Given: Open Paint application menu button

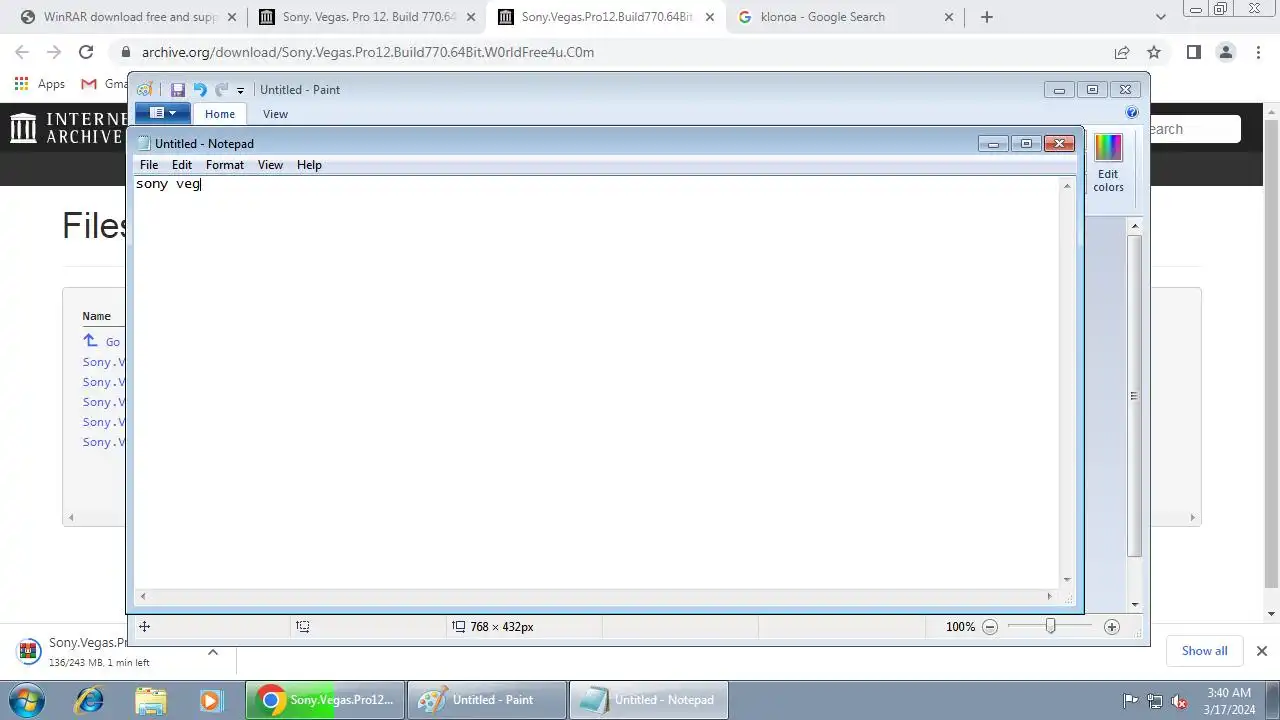Looking at the screenshot, I should (x=162, y=114).
